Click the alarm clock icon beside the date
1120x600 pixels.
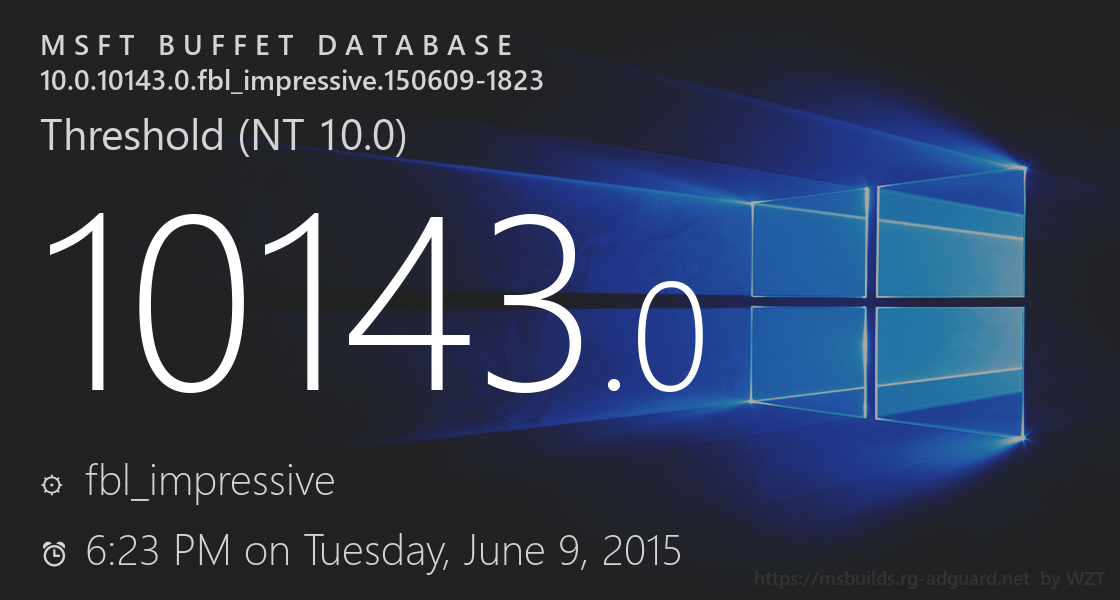54,552
